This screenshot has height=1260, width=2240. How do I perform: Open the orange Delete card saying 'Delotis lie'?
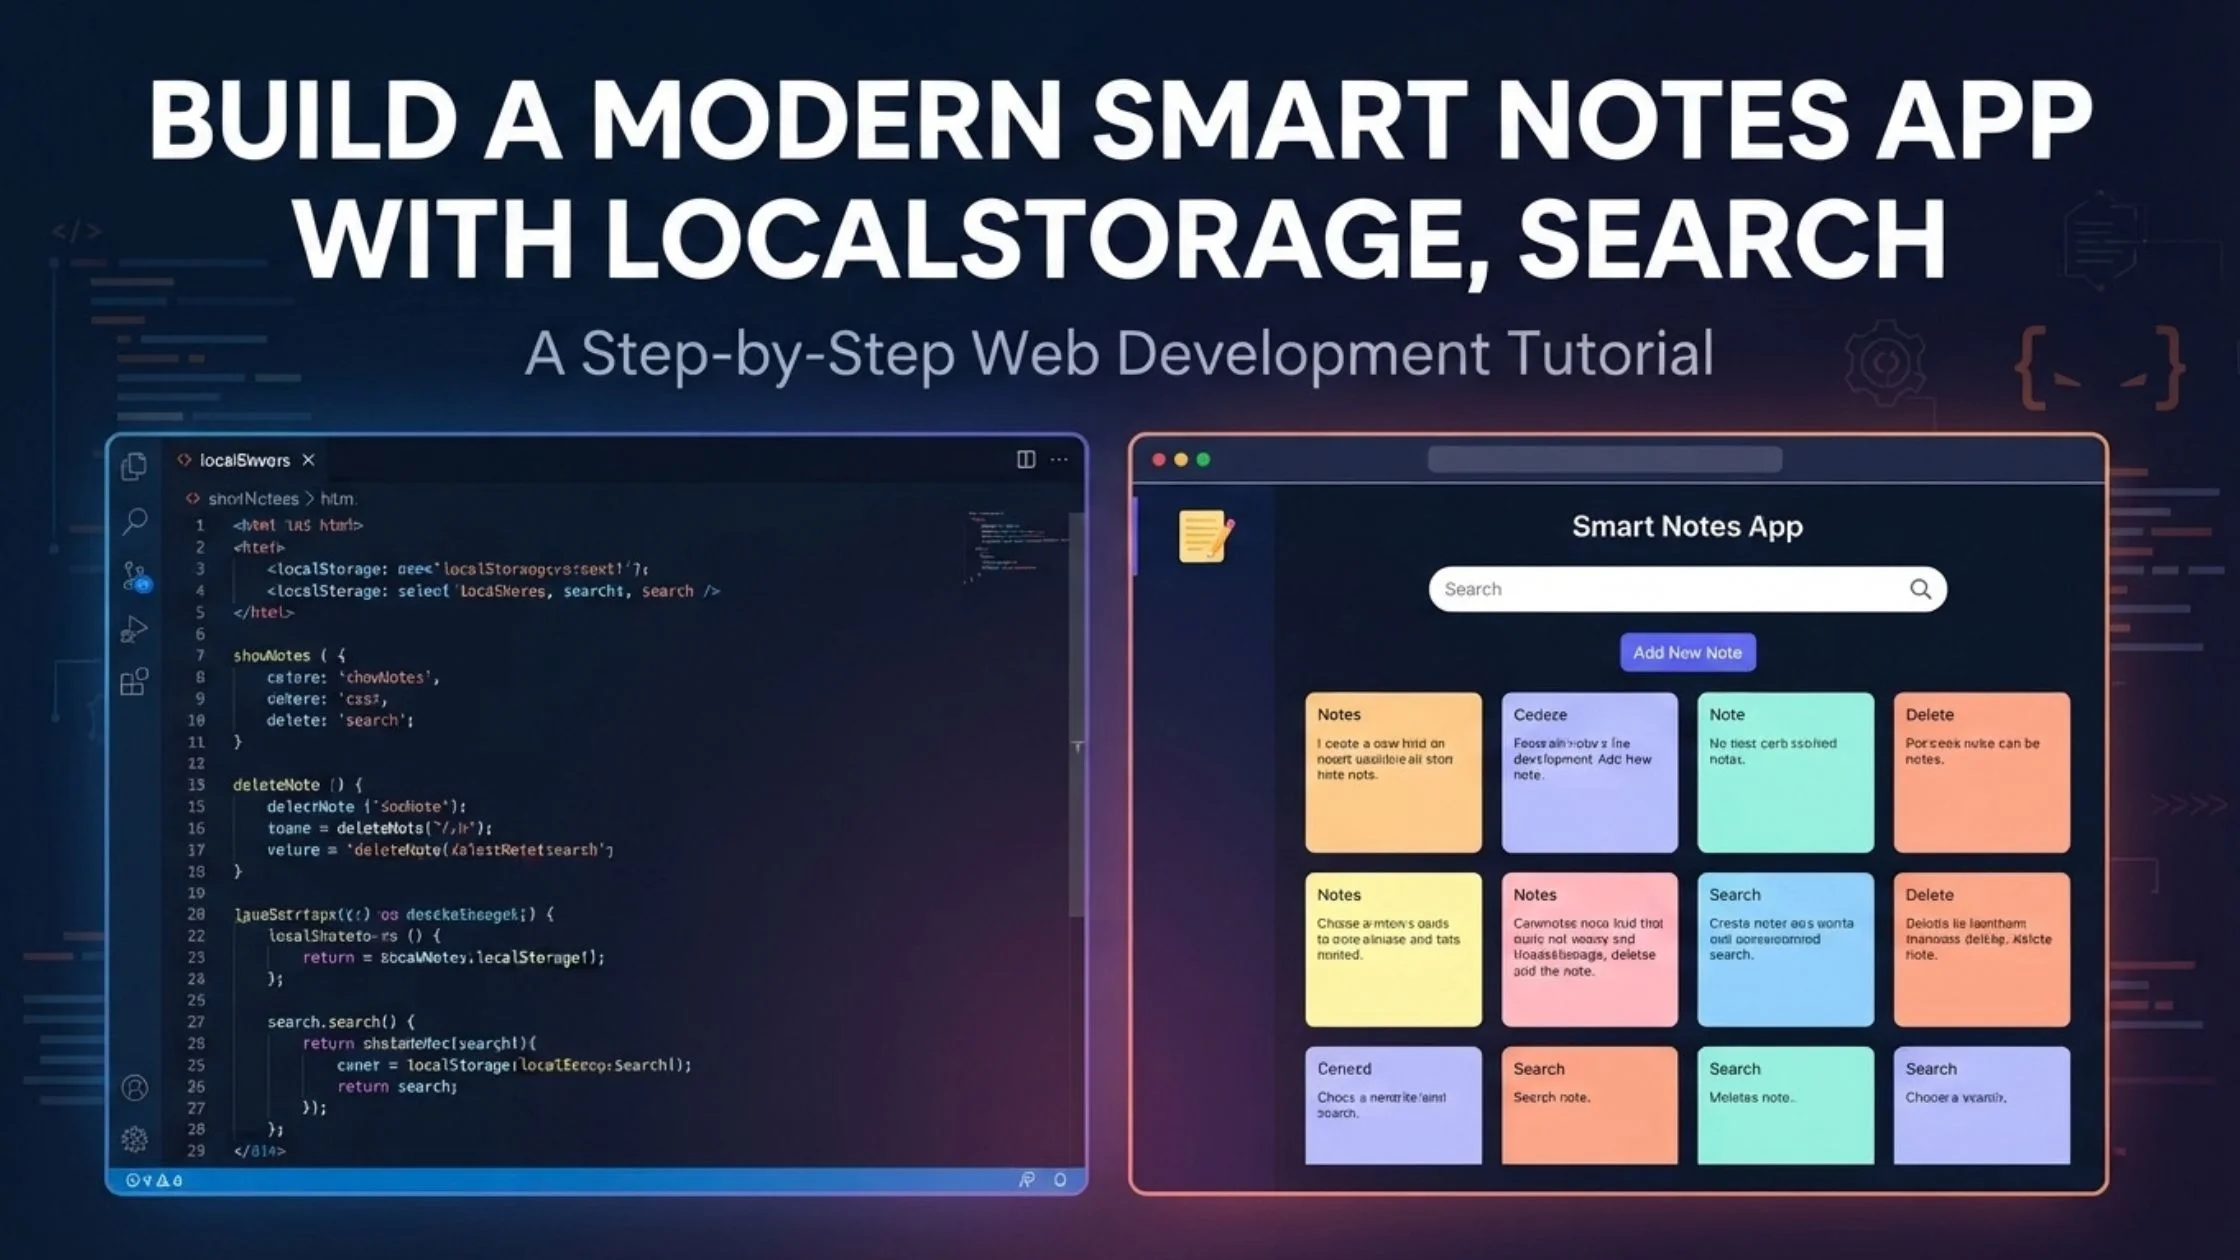[x=1981, y=949]
